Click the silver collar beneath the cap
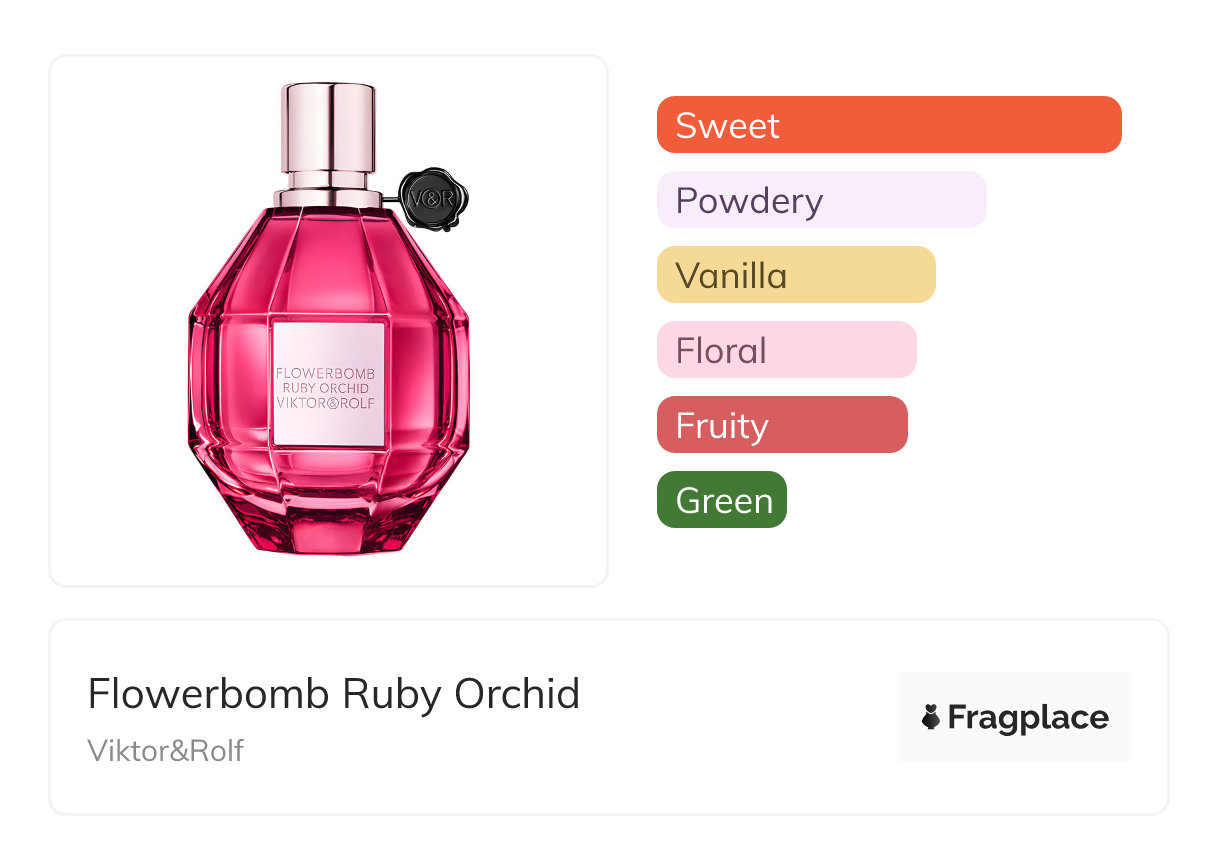Image resolution: width=1218 pixels, height=864 pixels. [328, 192]
